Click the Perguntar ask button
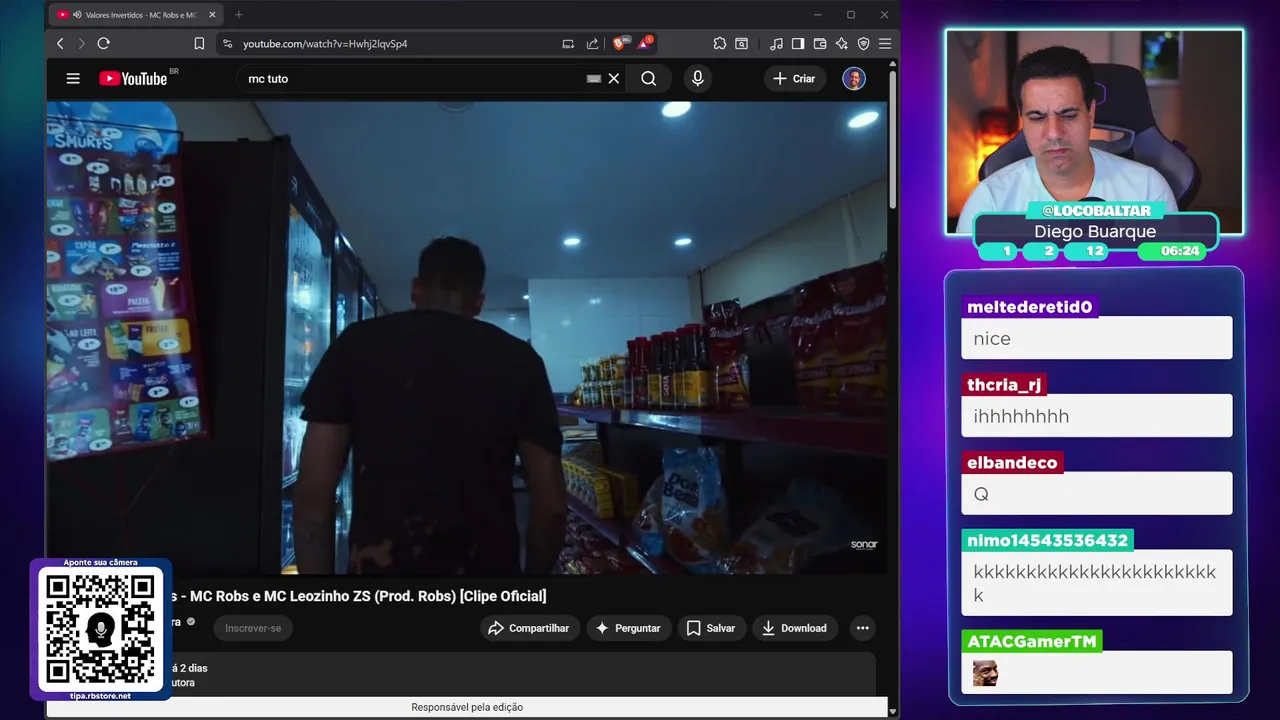Viewport: 1280px width, 720px height. click(x=628, y=628)
